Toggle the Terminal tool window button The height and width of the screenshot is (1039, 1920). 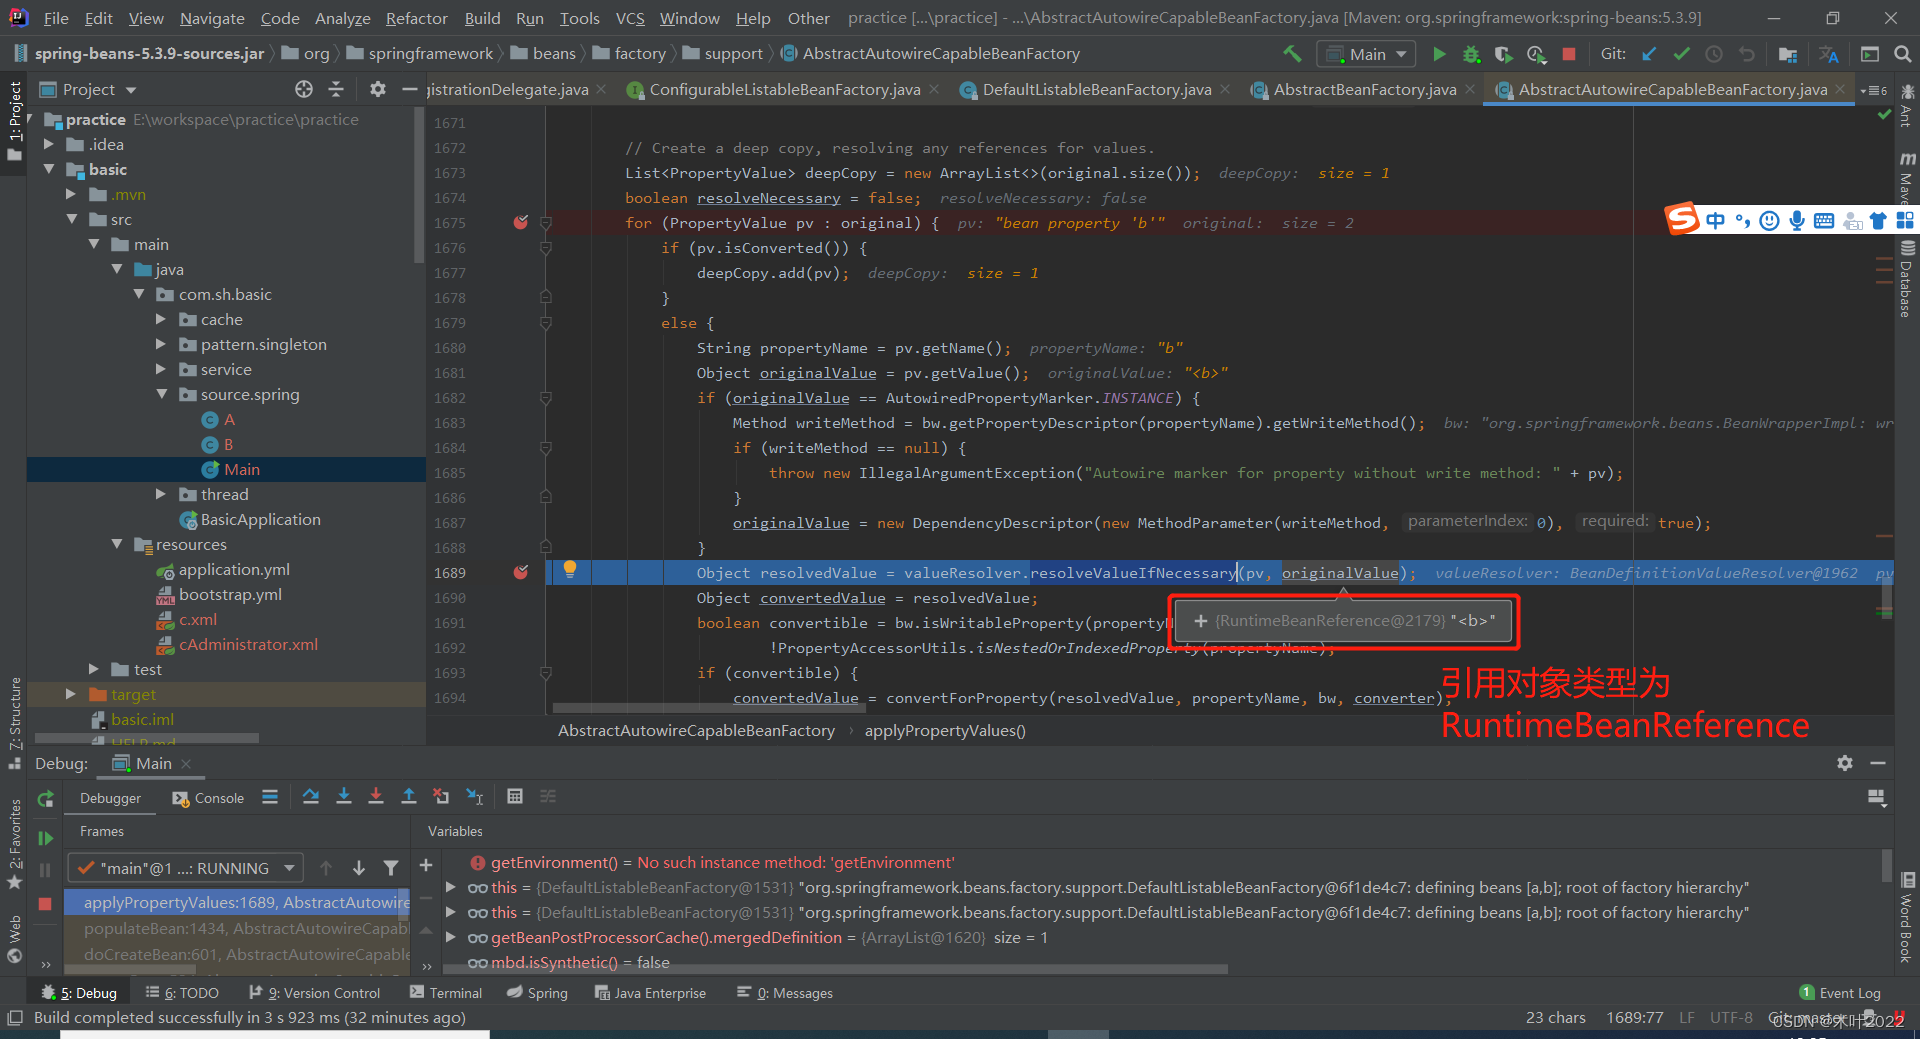[446, 993]
